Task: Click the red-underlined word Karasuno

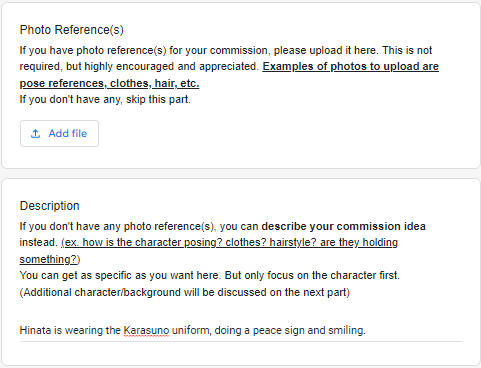Action: [x=146, y=331]
